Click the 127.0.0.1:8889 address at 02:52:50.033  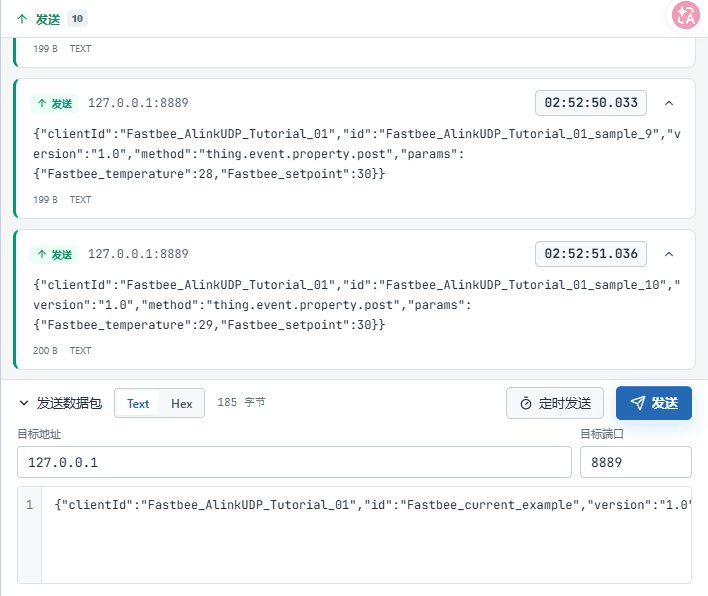tap(138, 103)
